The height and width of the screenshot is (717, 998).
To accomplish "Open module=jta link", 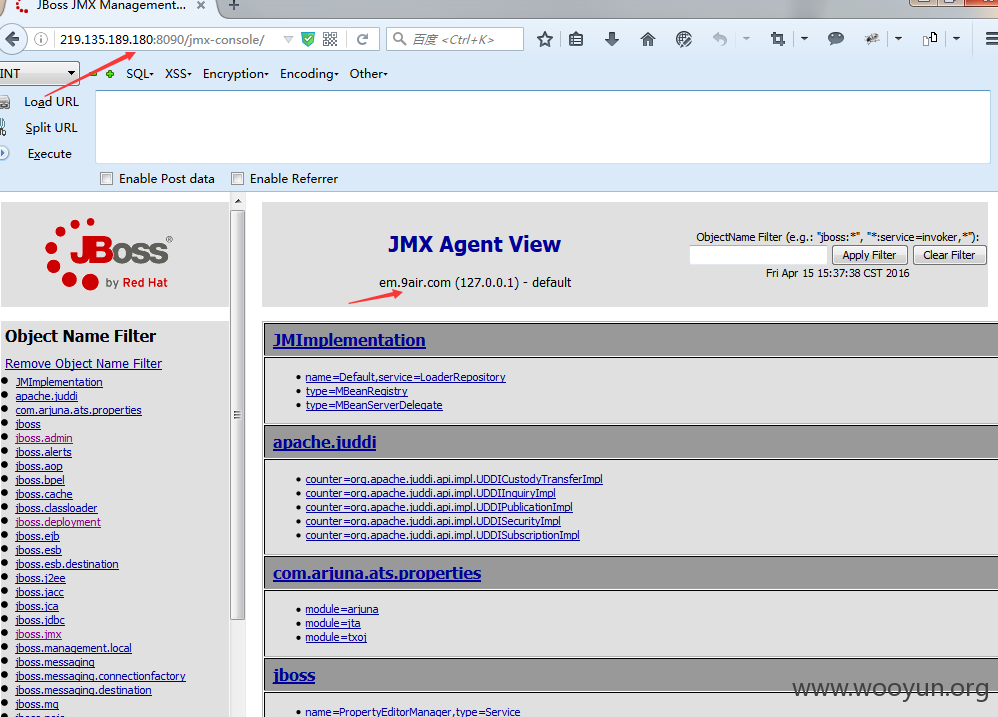I will (x=333, y=623).
